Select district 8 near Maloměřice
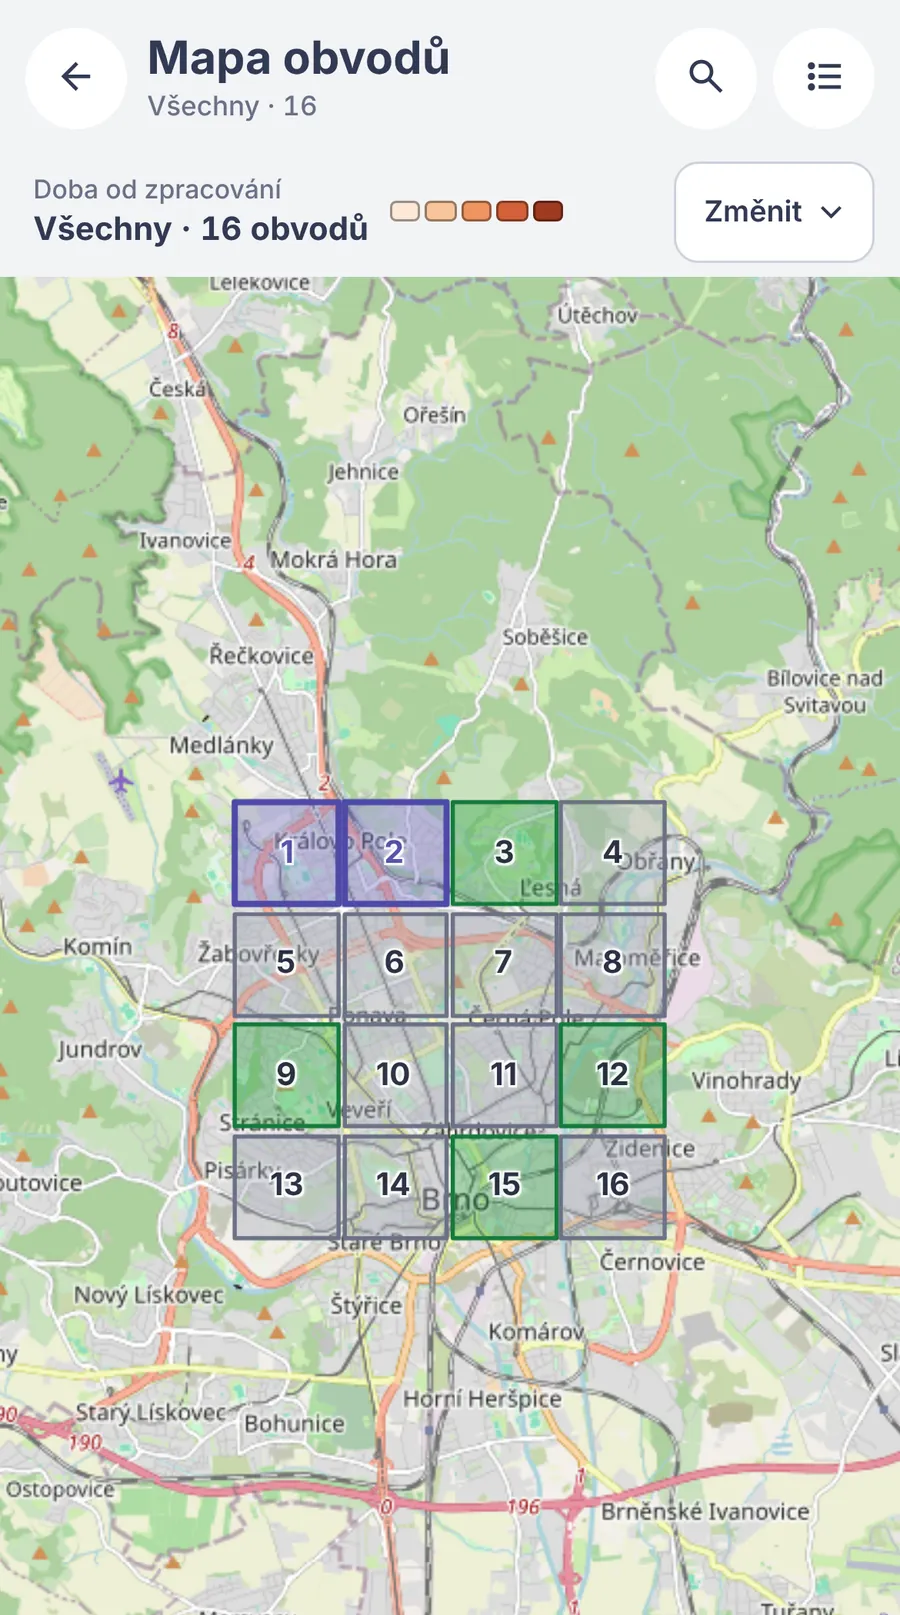Image resolution: width=900 pixels, height=1615 pixels. click(x=613, y=964)
